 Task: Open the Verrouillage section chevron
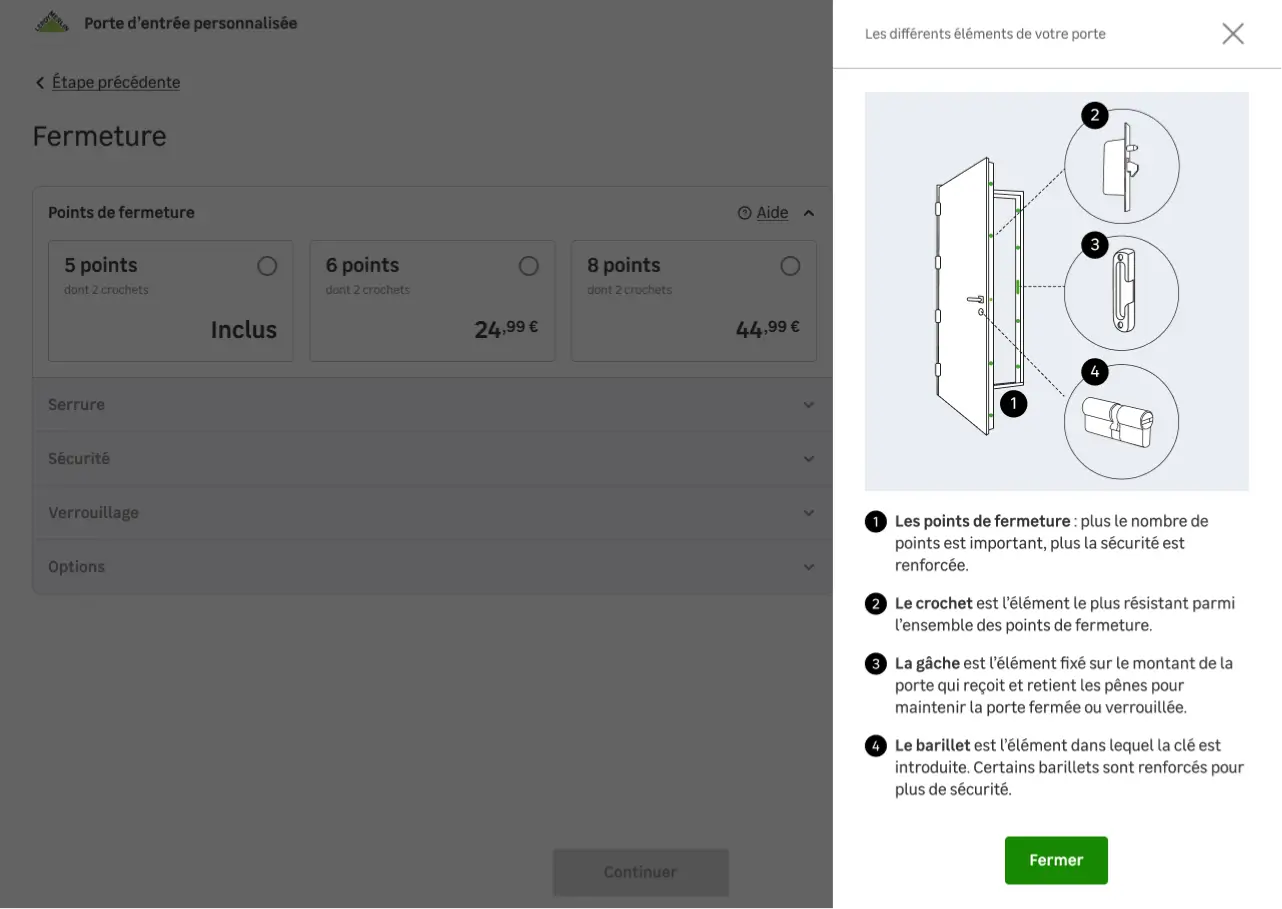pos(809,513)
